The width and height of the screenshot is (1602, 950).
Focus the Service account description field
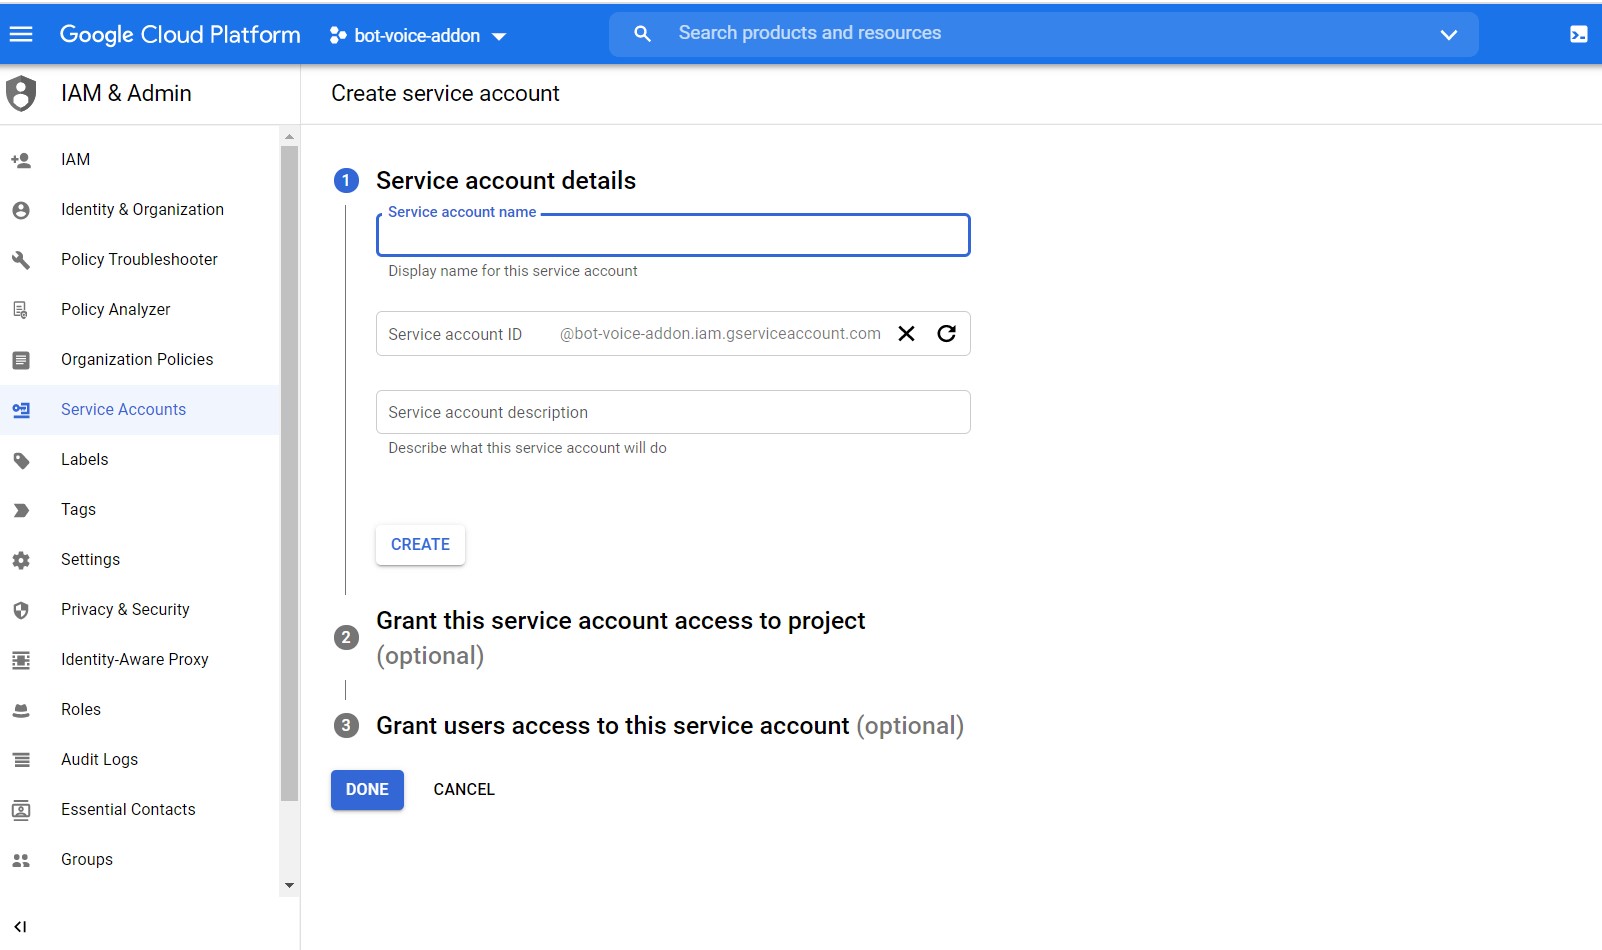[x=672, y=412]
